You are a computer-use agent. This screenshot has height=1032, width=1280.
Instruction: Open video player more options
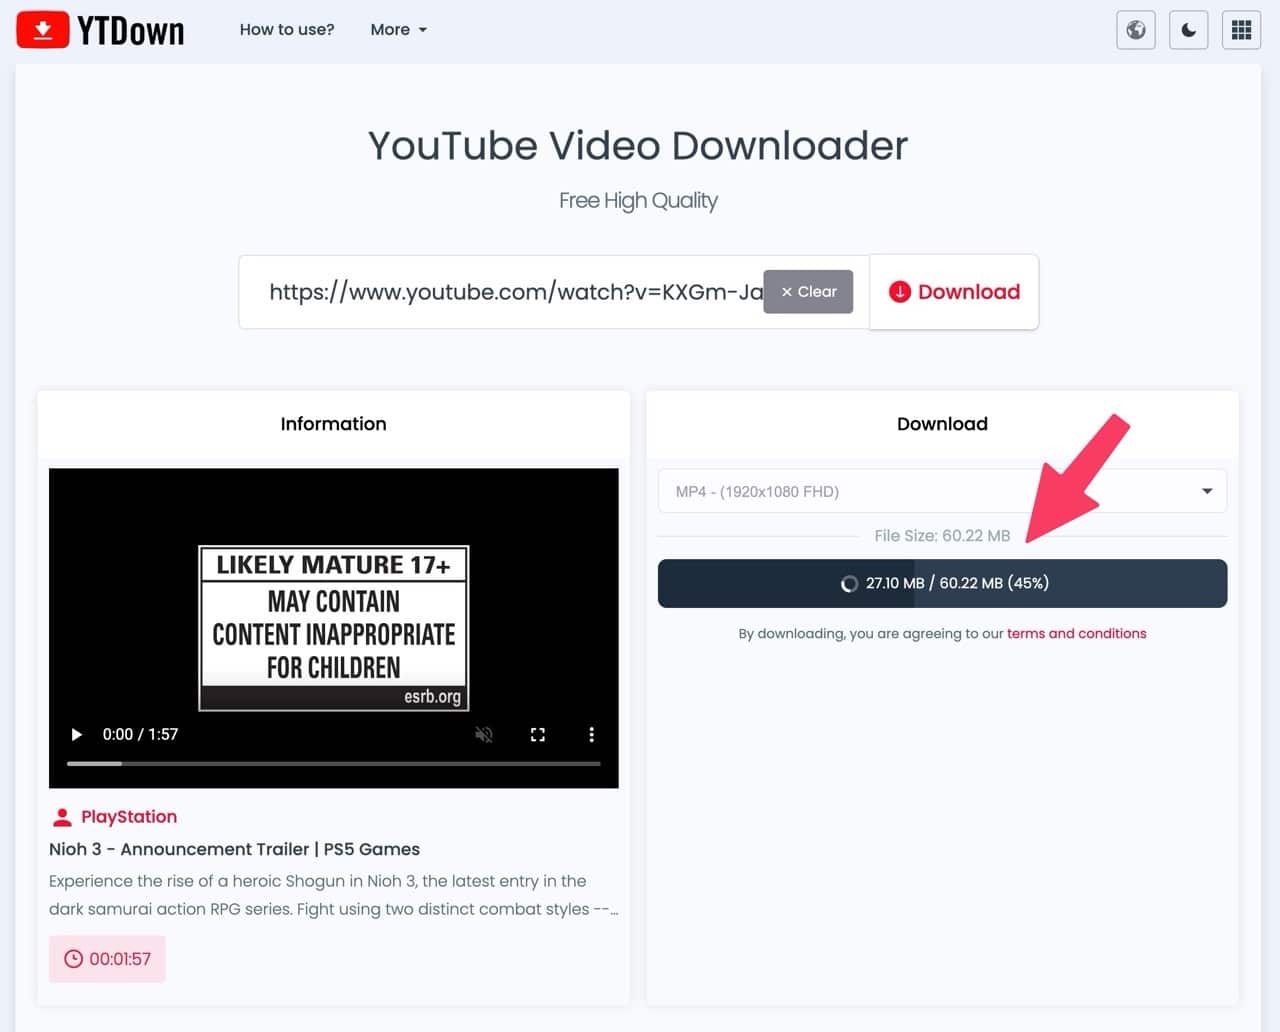tap(591, 735)
